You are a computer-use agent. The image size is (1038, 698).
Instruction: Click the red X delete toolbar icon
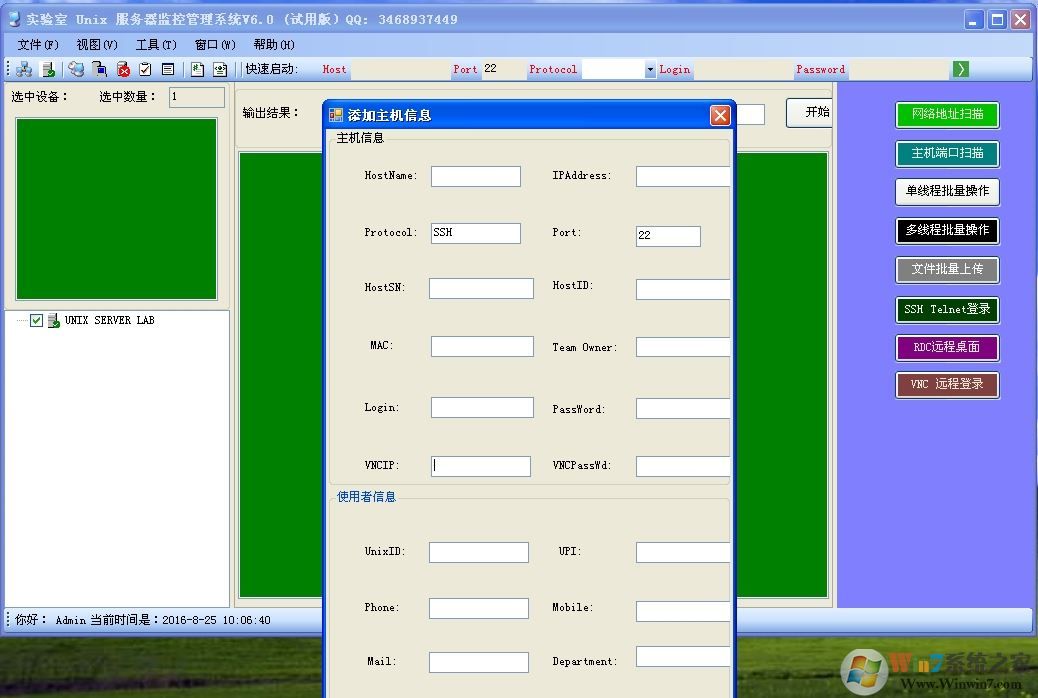[x=123, y=69]
